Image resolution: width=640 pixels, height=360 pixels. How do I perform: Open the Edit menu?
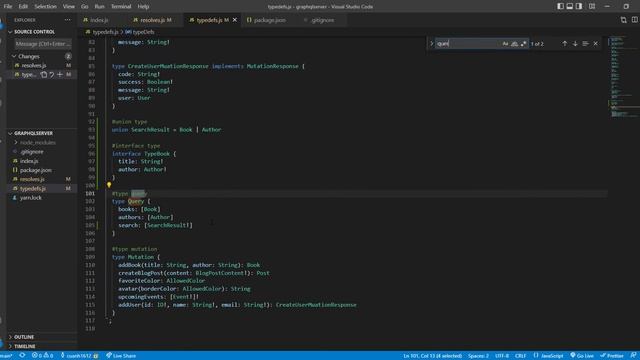pos(23,7)
